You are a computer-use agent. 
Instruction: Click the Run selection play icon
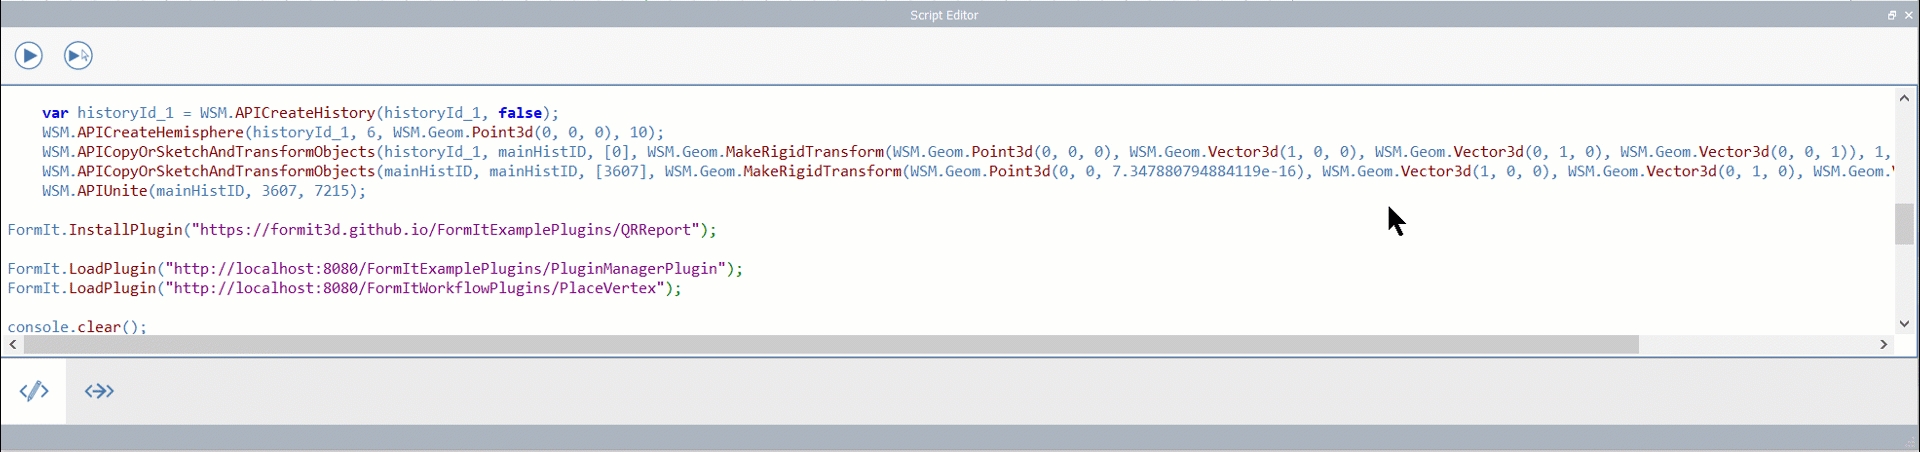coord(78,56)
